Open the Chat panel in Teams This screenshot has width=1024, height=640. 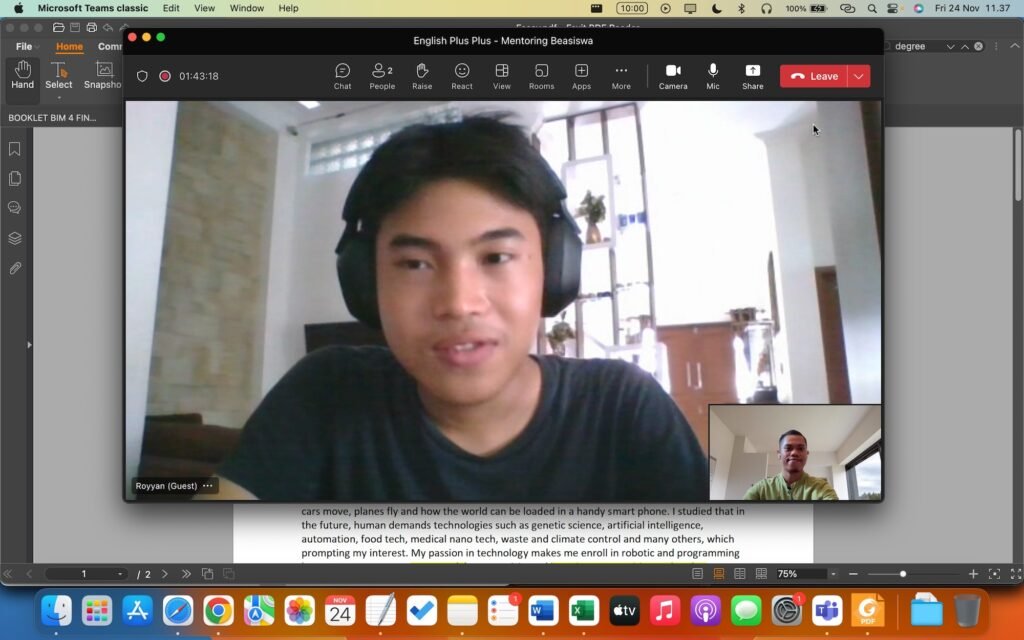pos(342,76)
